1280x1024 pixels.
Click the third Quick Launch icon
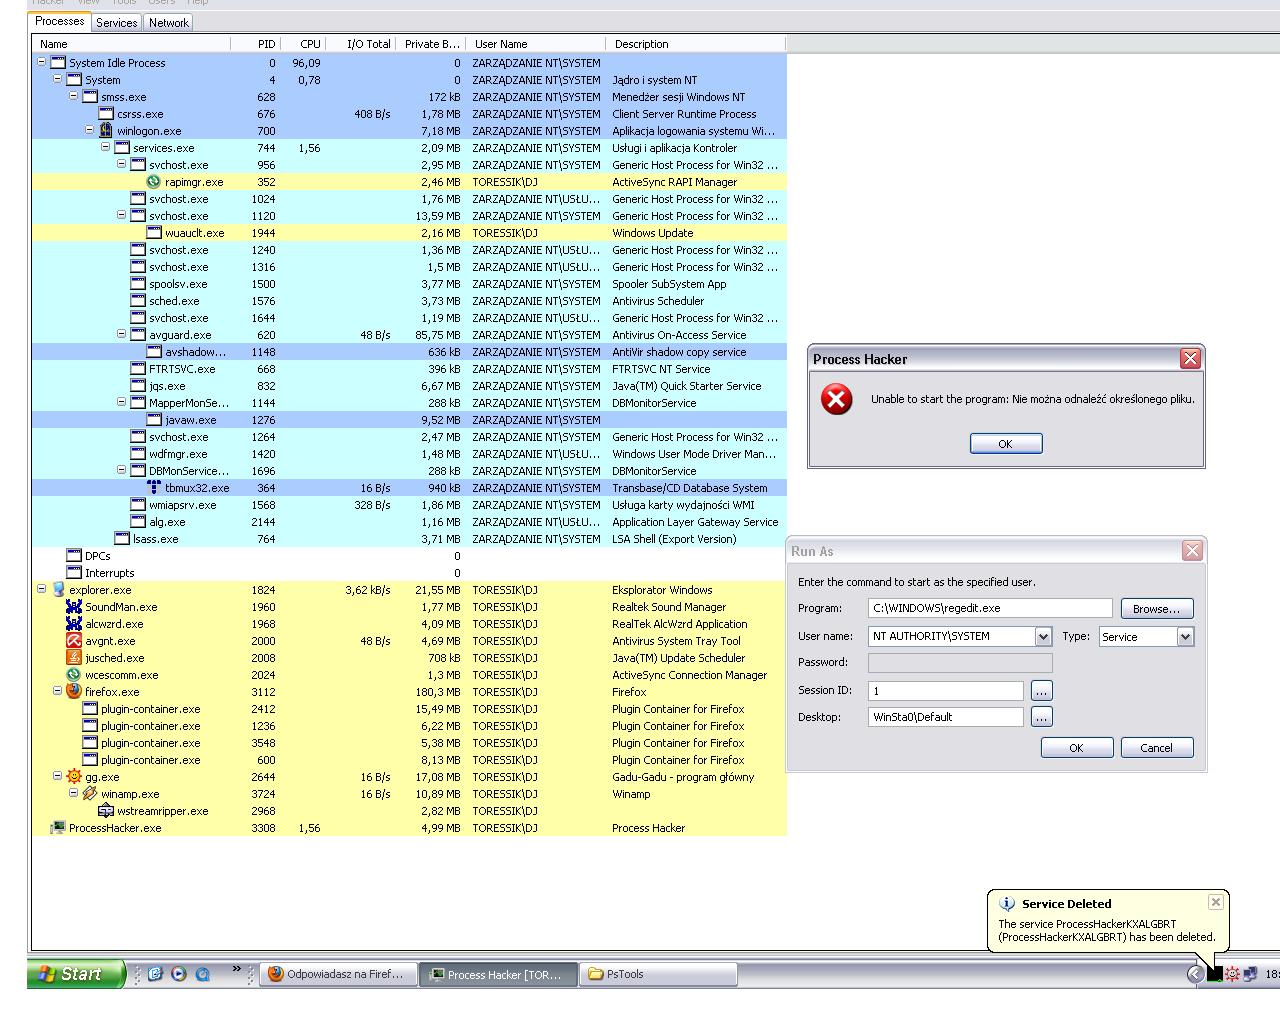[x=203, y=973]
